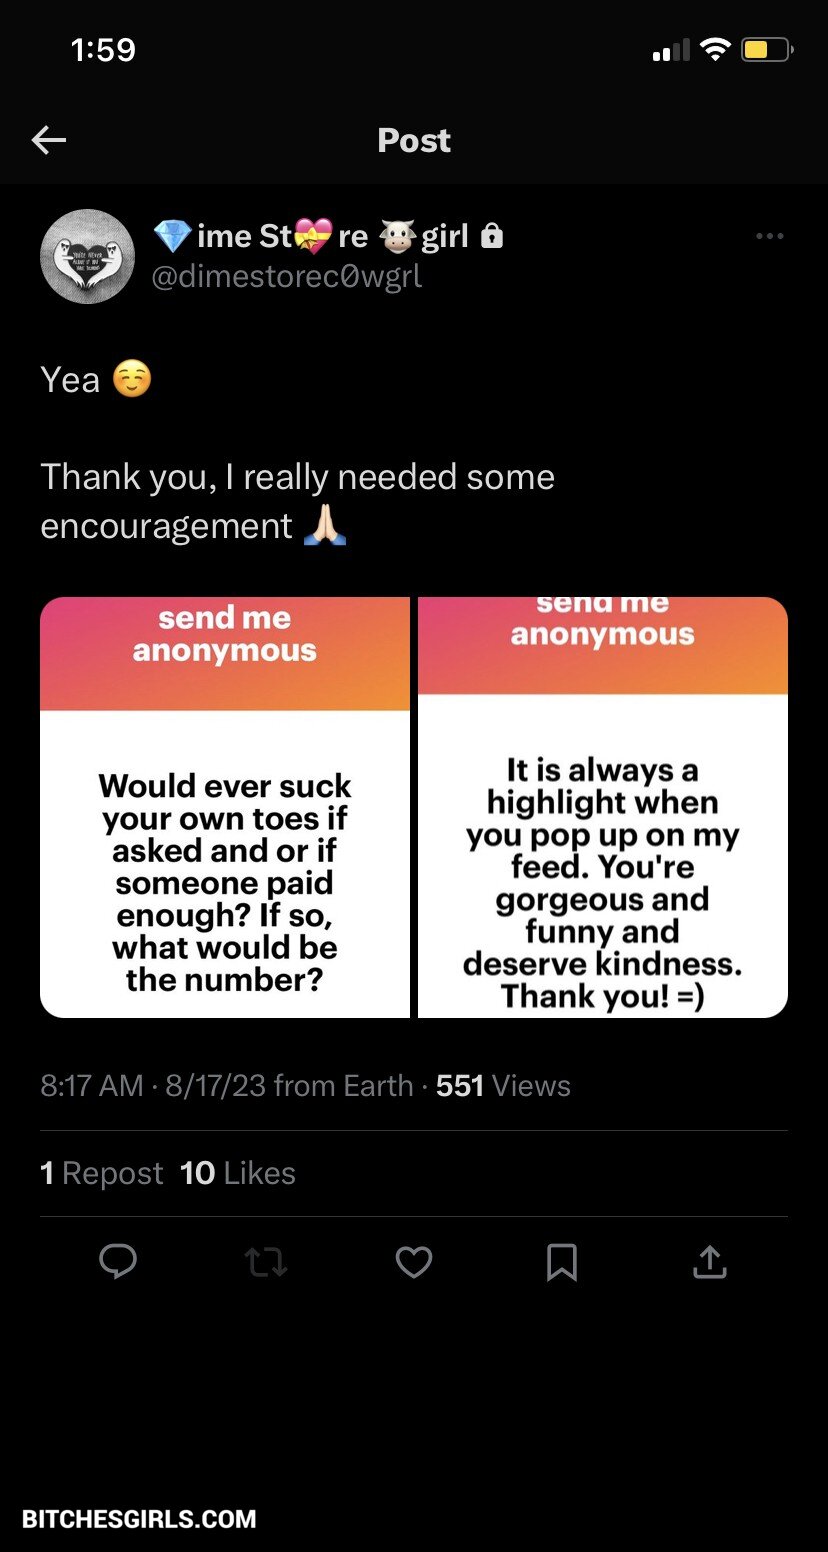Bookmark this post

coord(561,1262)
